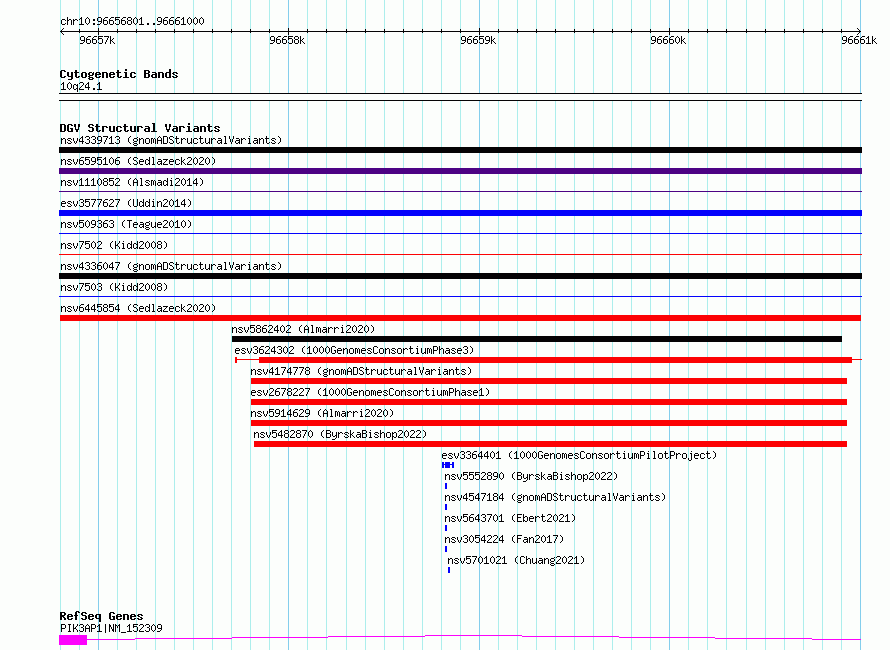
Task: Click the blue tick under nsv4547184
Action: coord(446,507)
